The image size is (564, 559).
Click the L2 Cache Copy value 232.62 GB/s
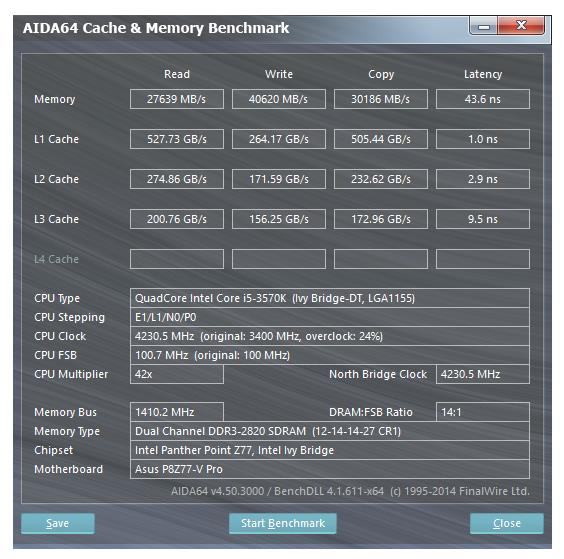[x=381, y=179]
